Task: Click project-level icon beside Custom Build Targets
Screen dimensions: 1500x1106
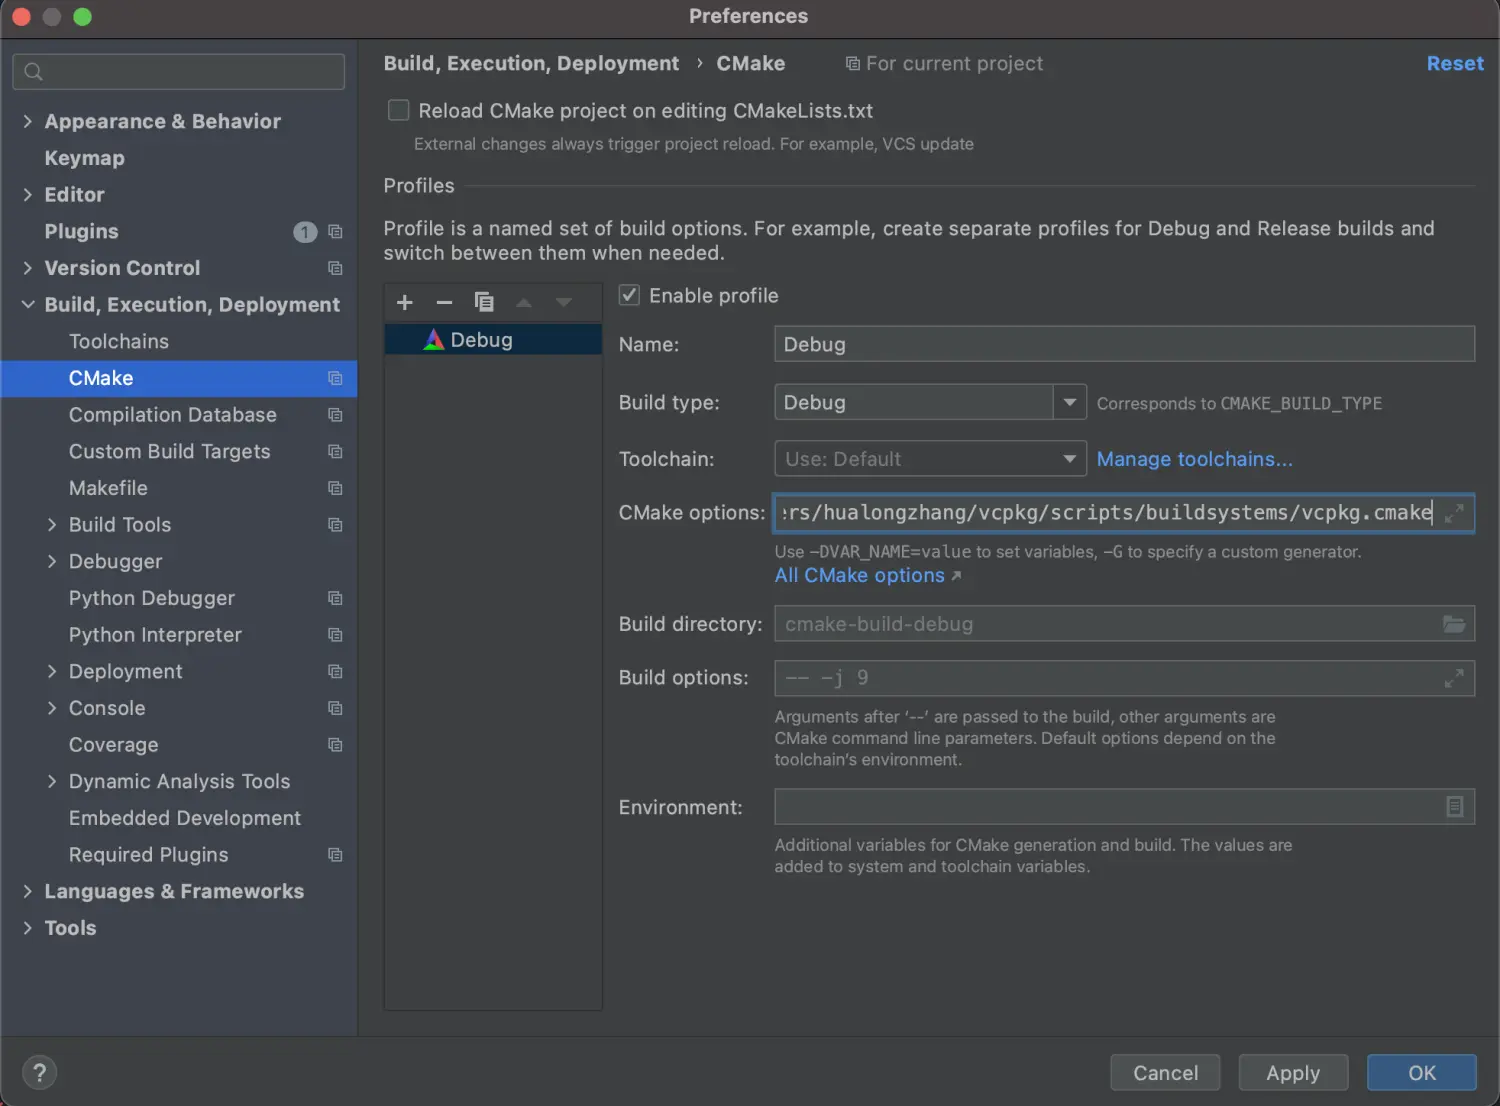Action: (x=335, y=452)
